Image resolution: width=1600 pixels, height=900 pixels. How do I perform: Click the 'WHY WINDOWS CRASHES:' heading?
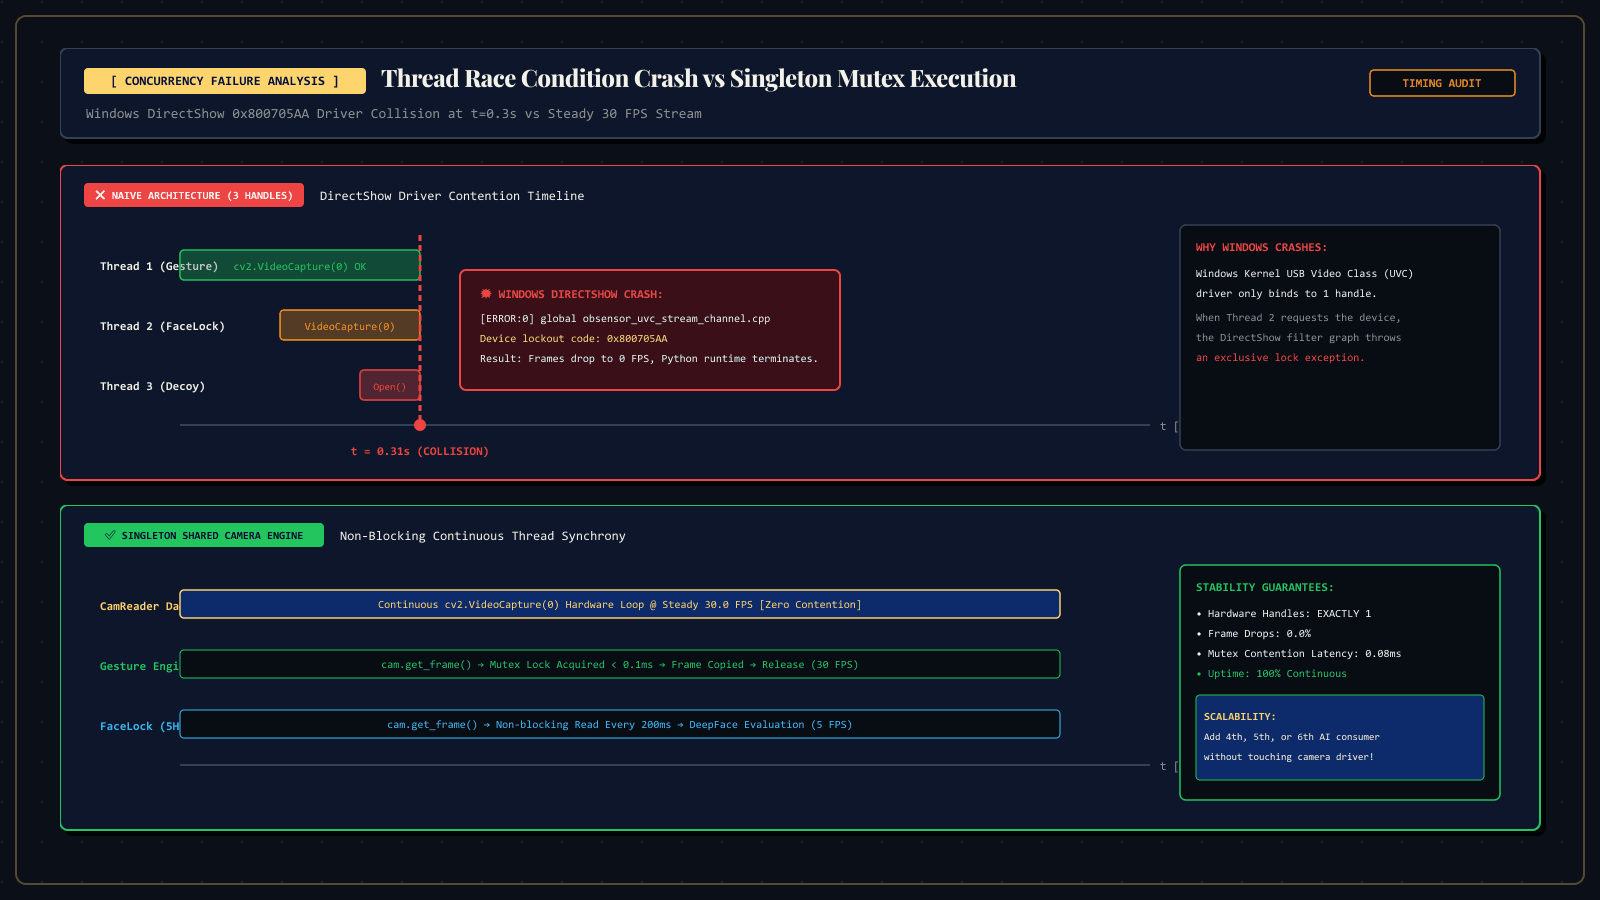[x=1262, y=248]
